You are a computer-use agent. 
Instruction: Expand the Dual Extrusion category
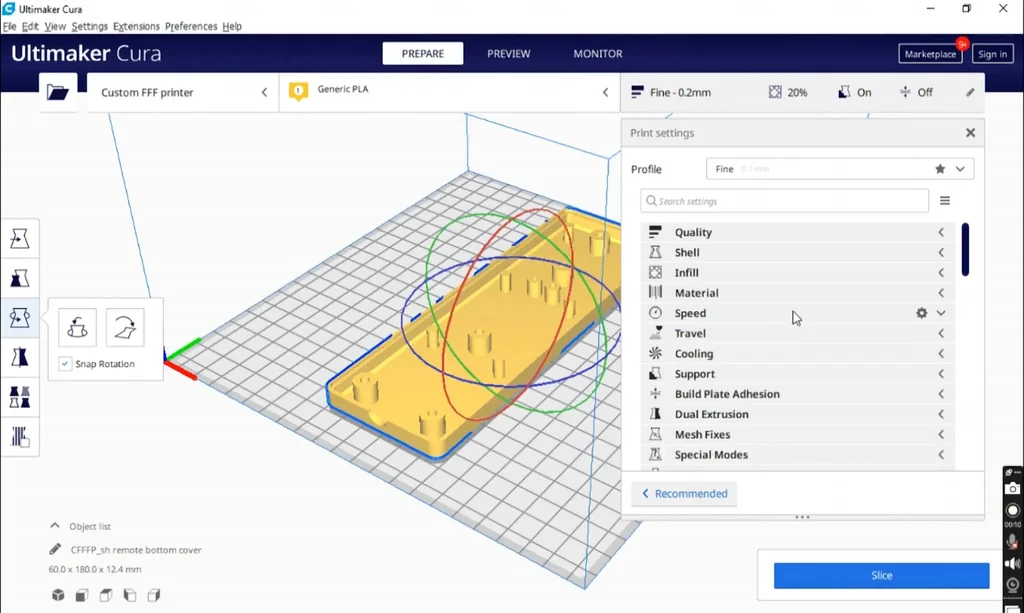pos(797,414)
